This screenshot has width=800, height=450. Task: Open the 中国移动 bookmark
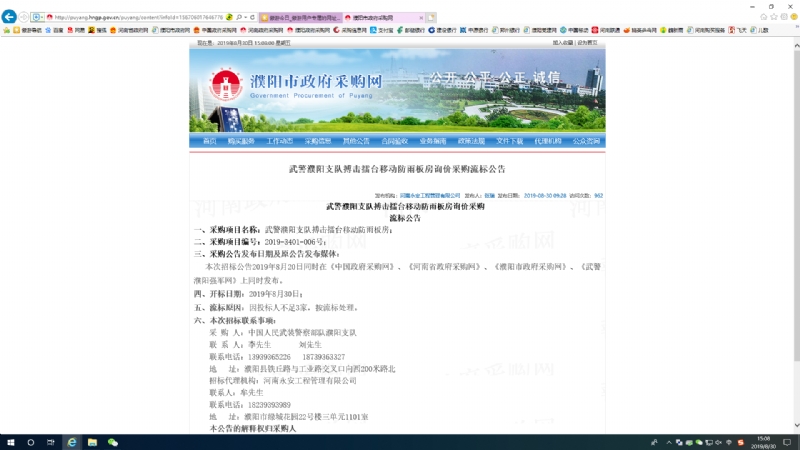click(574, 30)
